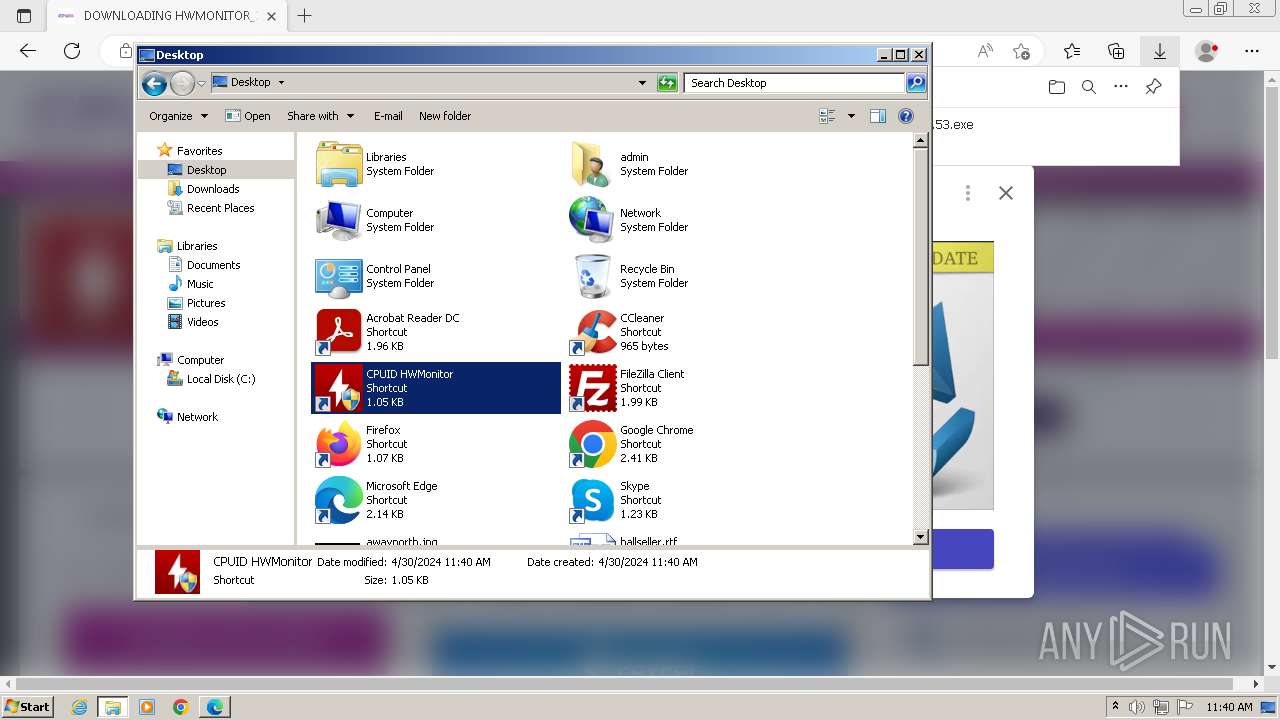
Task: Open Edge favorites star icon
Action: 1072,51
